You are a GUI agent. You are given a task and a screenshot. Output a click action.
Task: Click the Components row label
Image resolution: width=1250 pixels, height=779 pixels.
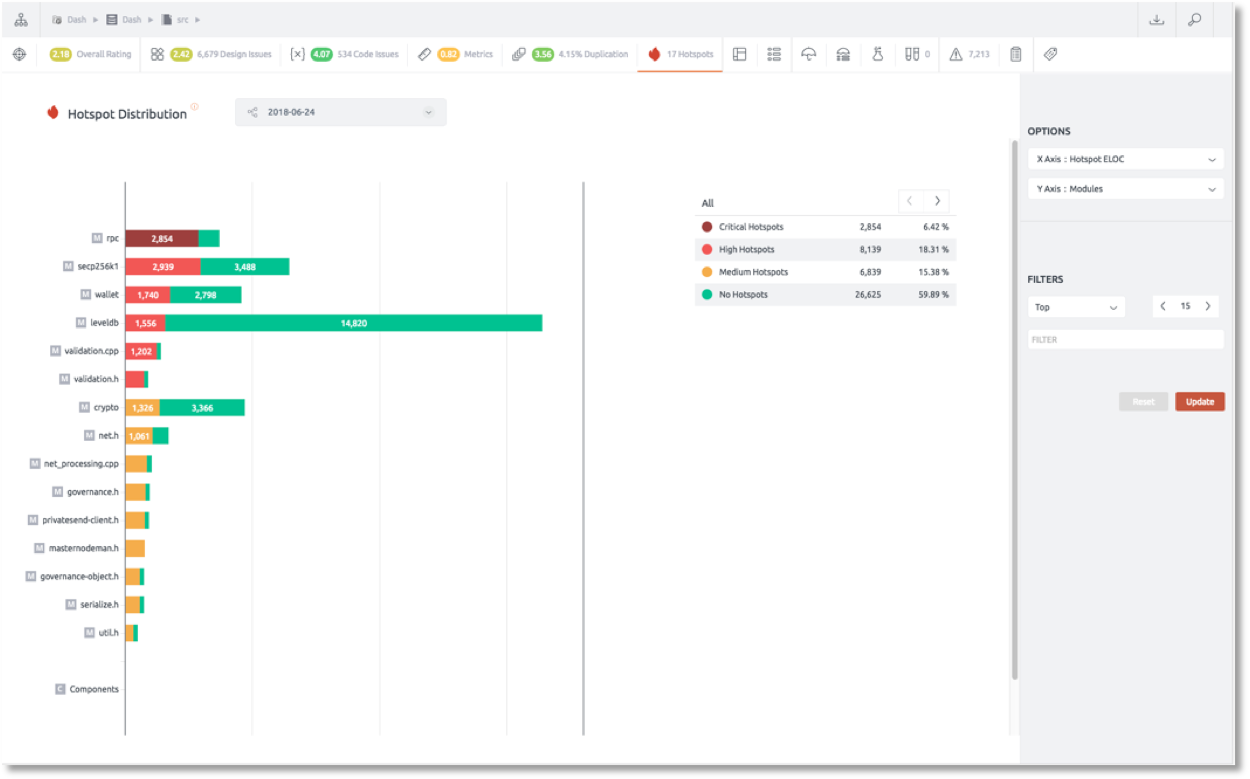pos(94,689)
